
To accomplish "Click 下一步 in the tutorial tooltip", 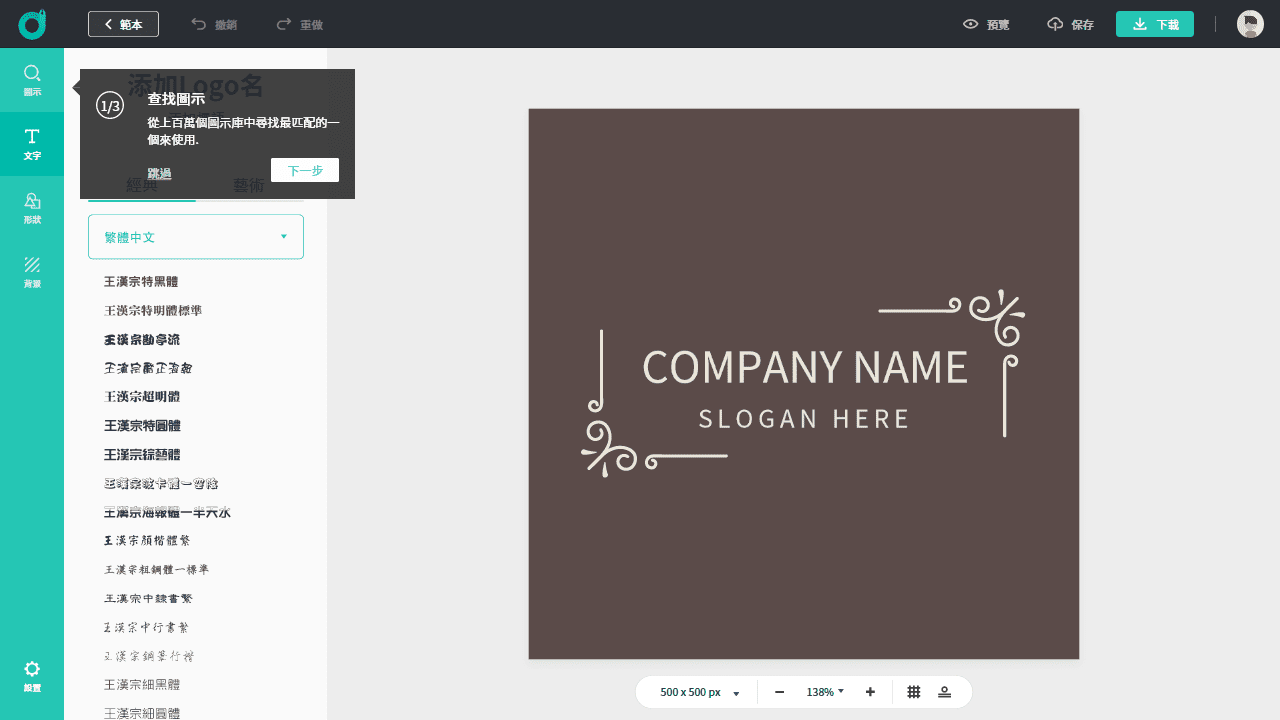I will click(x=305, y=170).
